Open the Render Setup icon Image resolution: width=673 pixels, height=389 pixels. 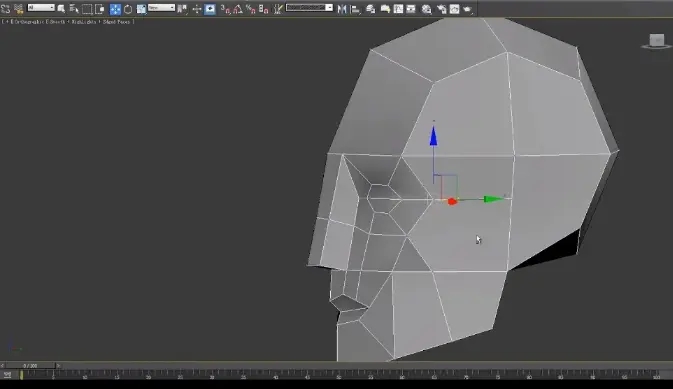click(x=442, y=9)
